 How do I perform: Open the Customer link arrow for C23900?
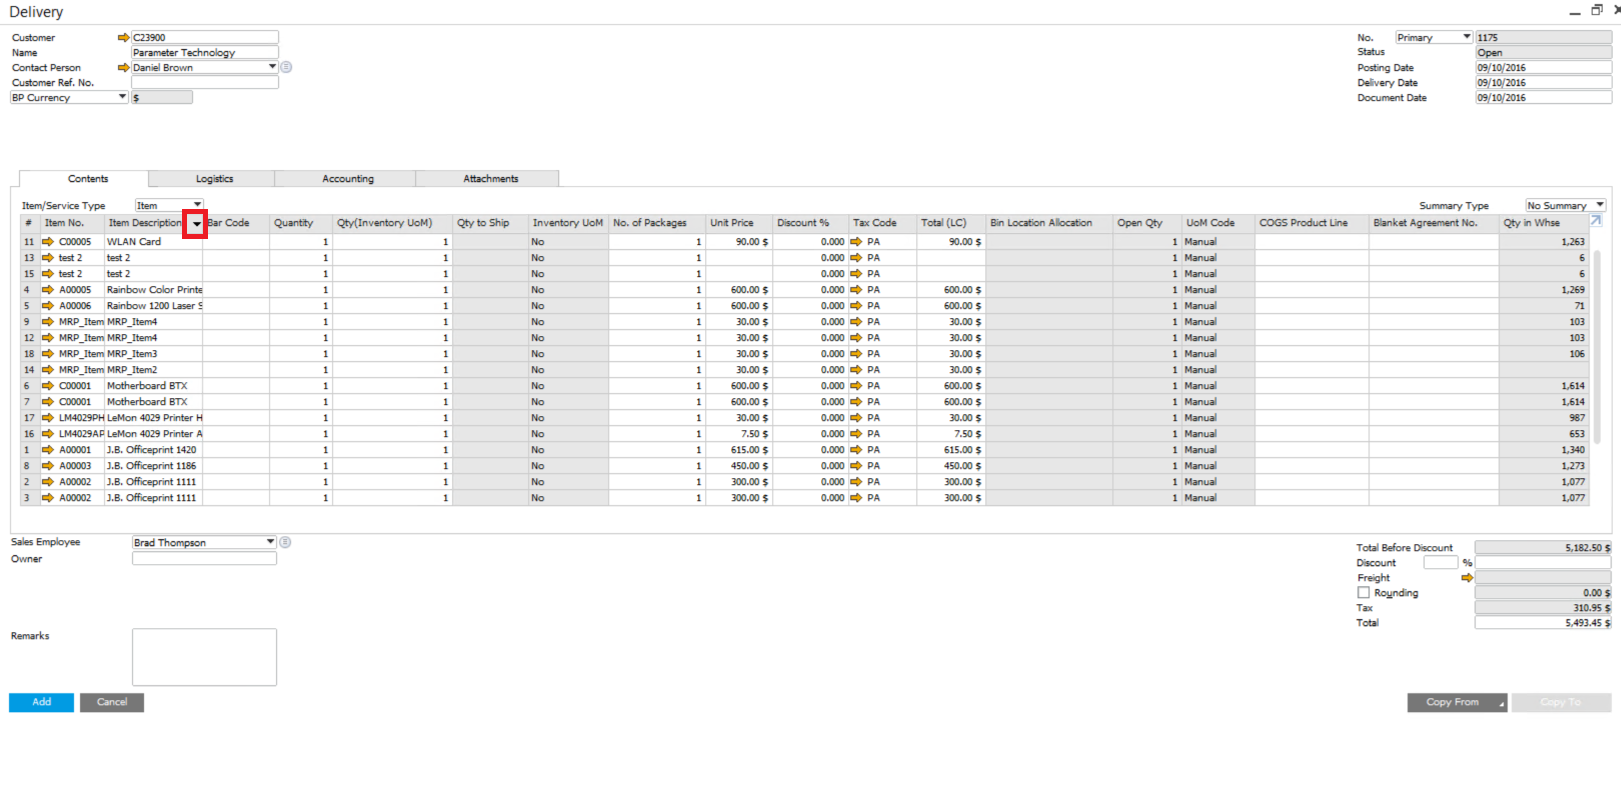point(123,38)
